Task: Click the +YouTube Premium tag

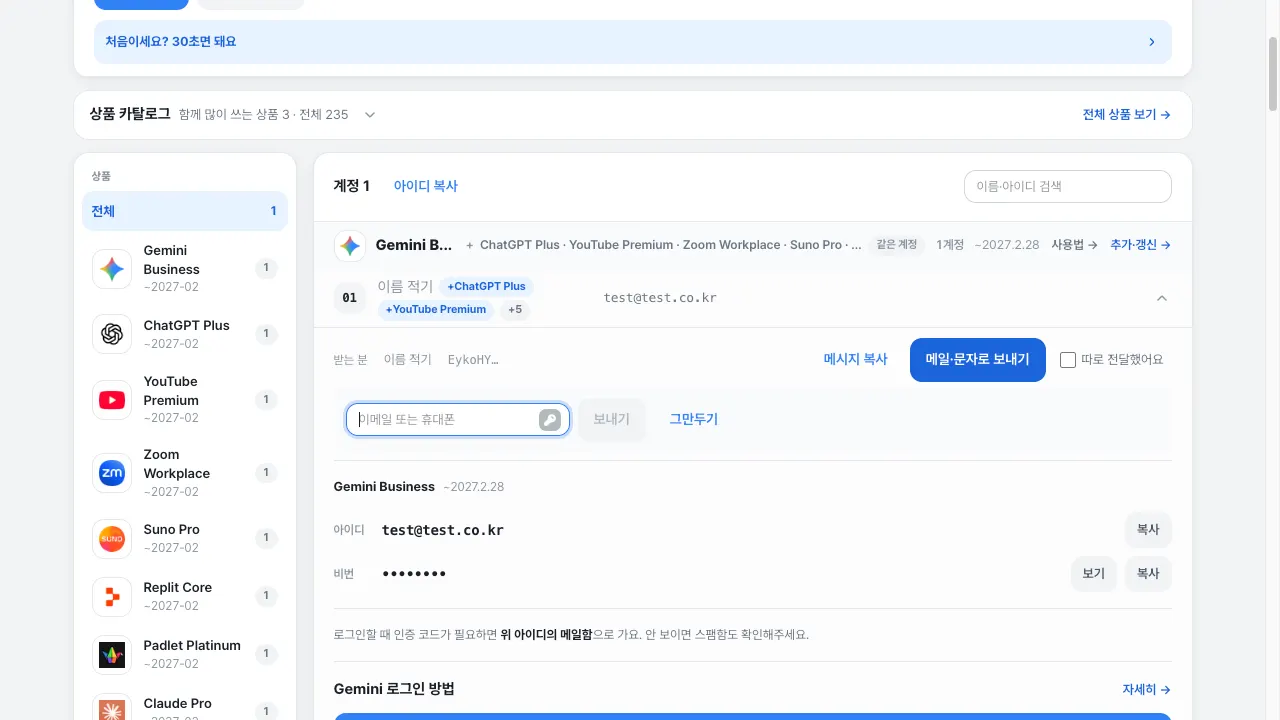Action: click(x=436, y=310)
